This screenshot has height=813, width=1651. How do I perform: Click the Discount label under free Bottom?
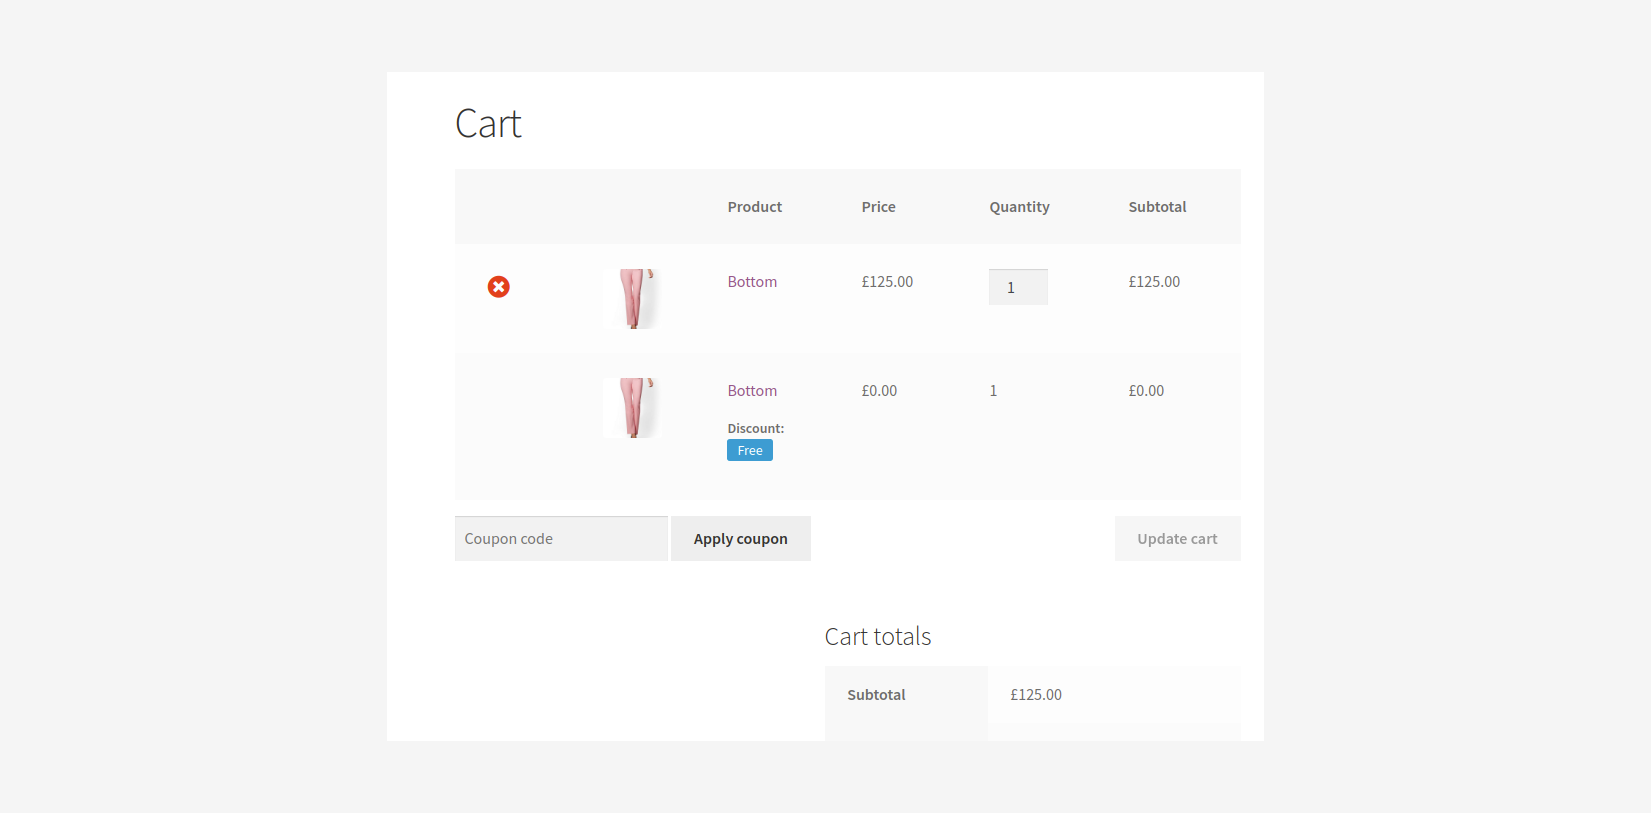(x=756, y=429)
